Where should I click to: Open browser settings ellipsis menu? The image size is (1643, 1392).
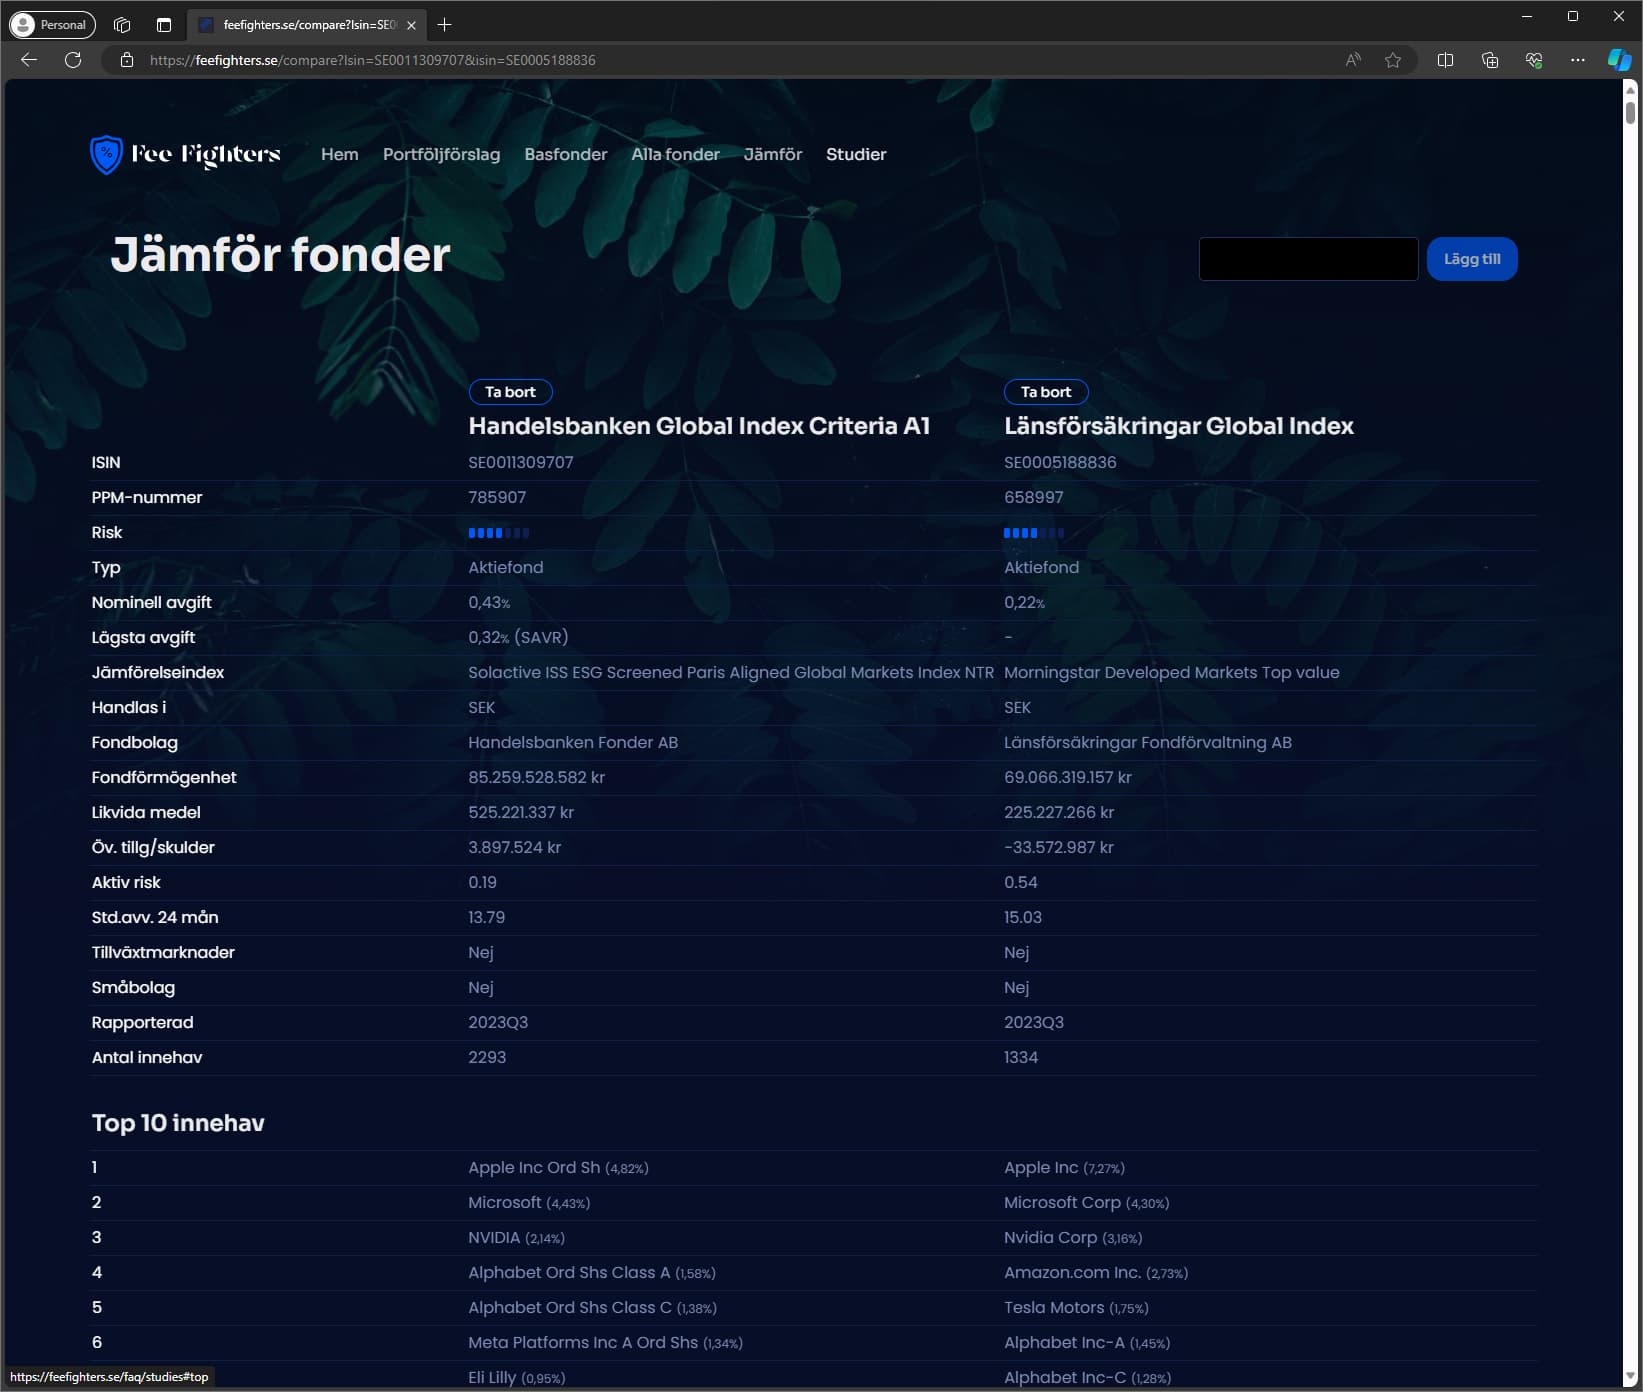tap(1577, 60)
